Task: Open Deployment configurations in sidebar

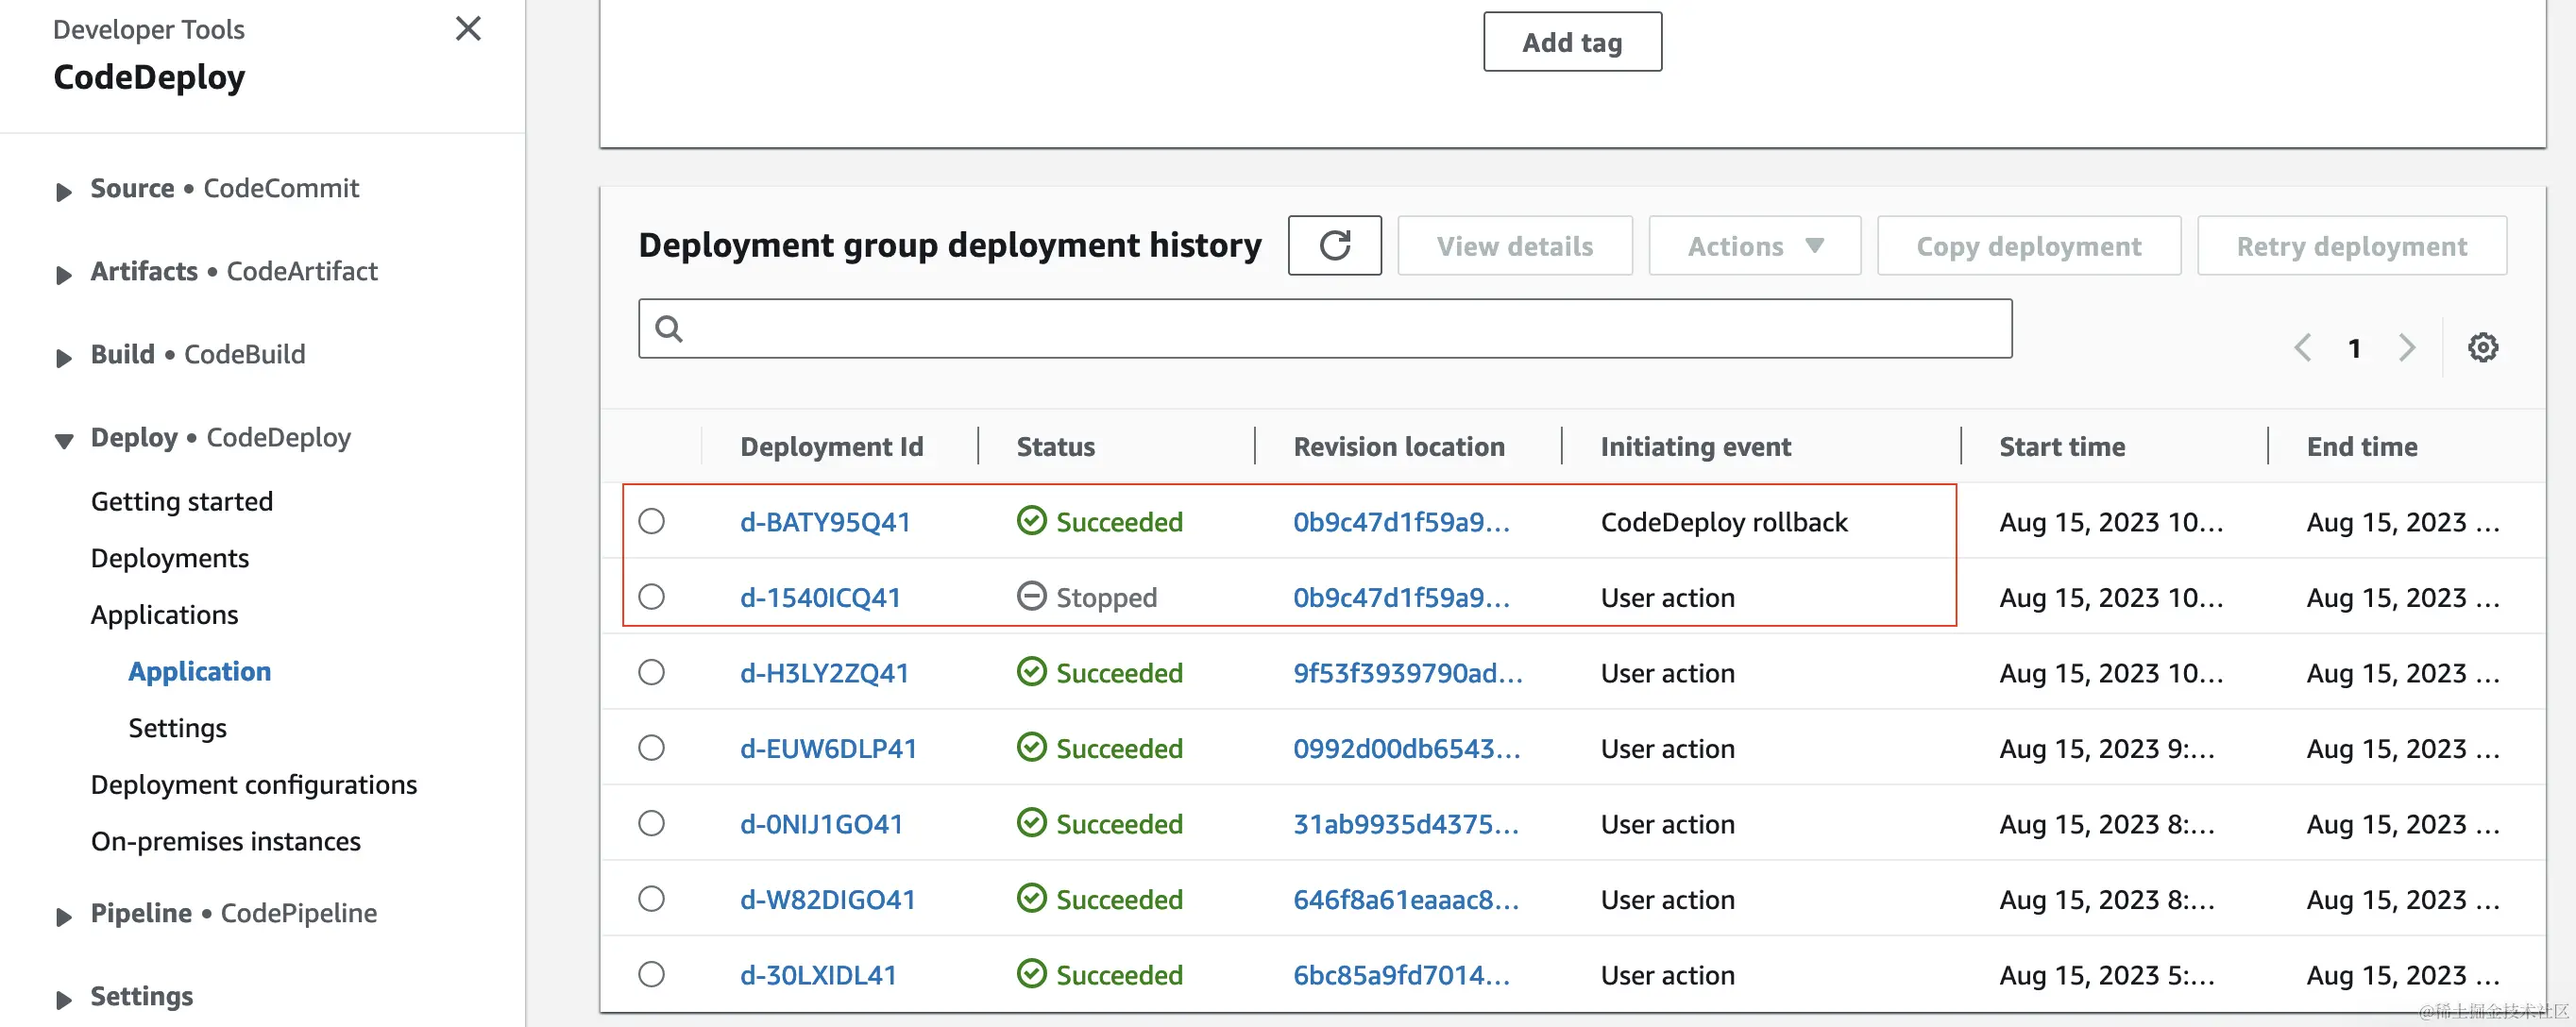Action: (x=254, y=785)
